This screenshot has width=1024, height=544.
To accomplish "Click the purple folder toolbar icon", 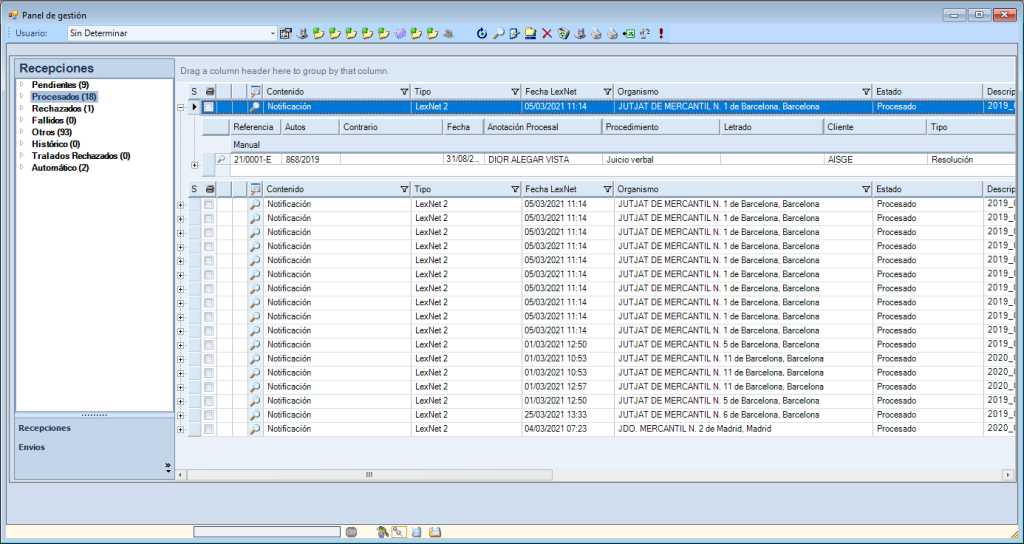I will pyautogui.click(x=400, y=33).
